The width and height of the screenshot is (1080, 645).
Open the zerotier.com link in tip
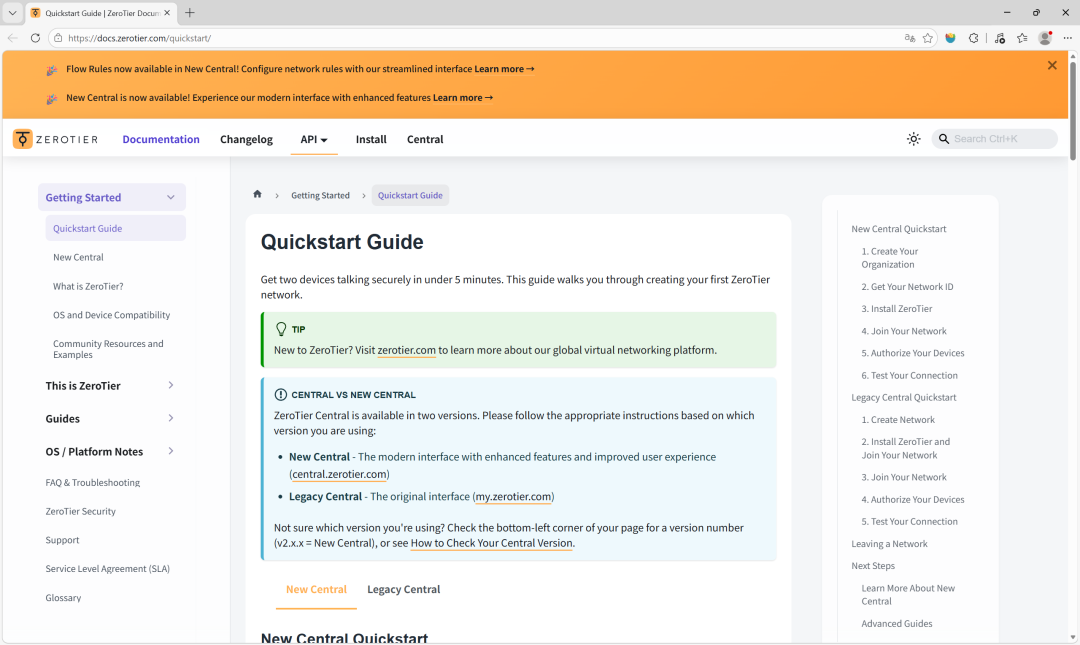406,350
